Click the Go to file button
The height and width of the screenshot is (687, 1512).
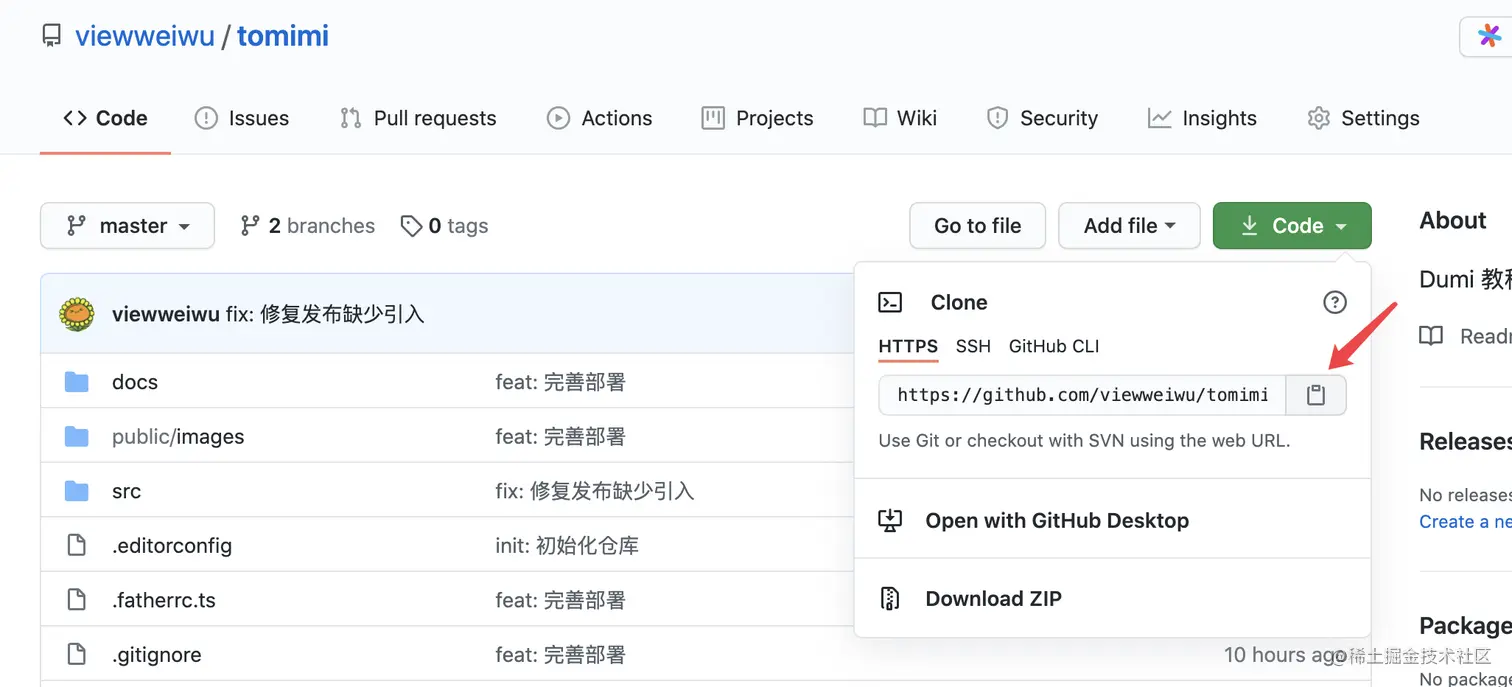pyautogui.click(x=978, y=226)
